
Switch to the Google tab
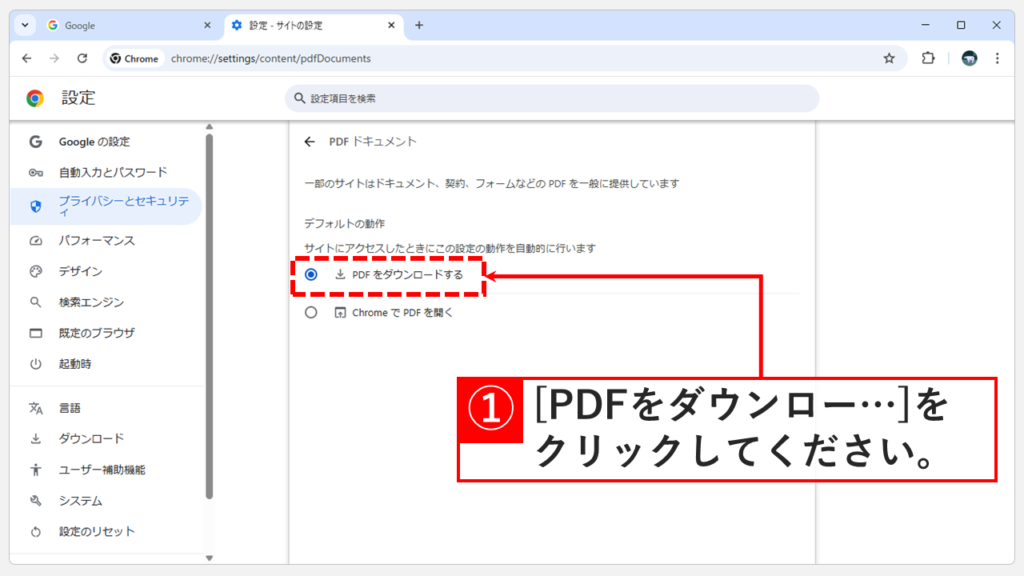80,25
